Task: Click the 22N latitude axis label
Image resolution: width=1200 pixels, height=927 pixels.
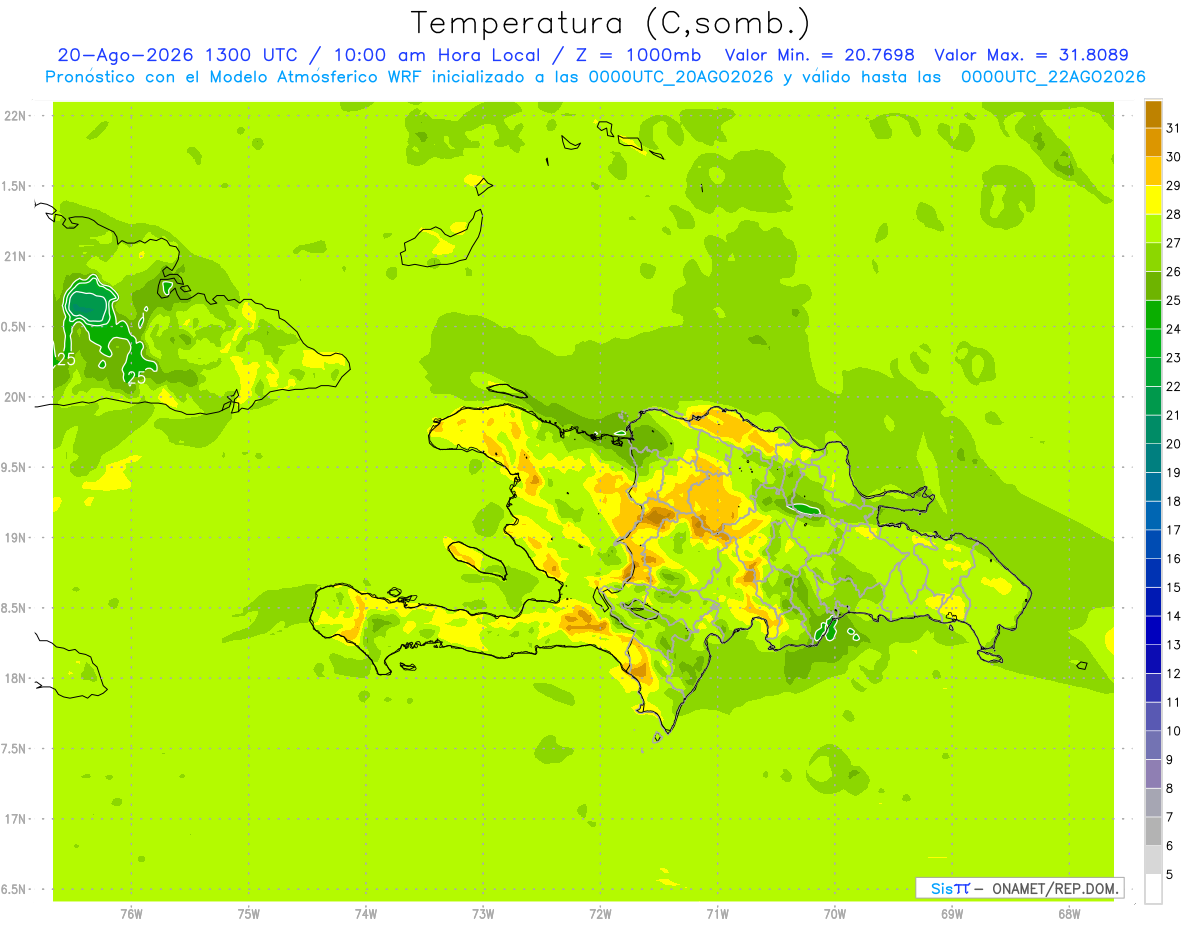Action: [17, 116]
